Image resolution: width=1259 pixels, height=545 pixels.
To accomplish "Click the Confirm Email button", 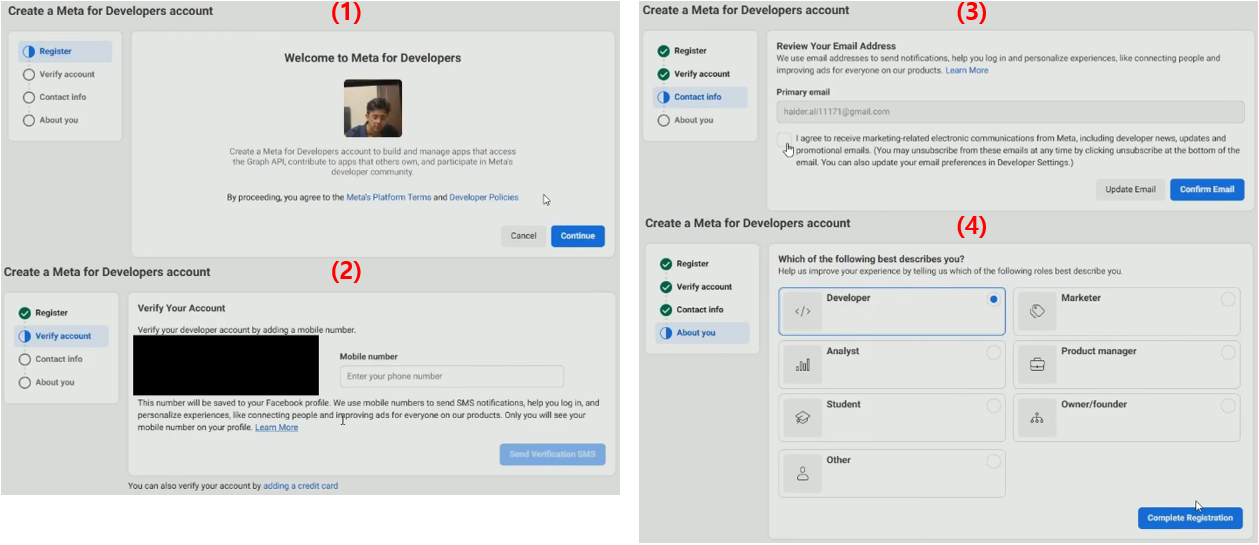I will (1207, 189).
